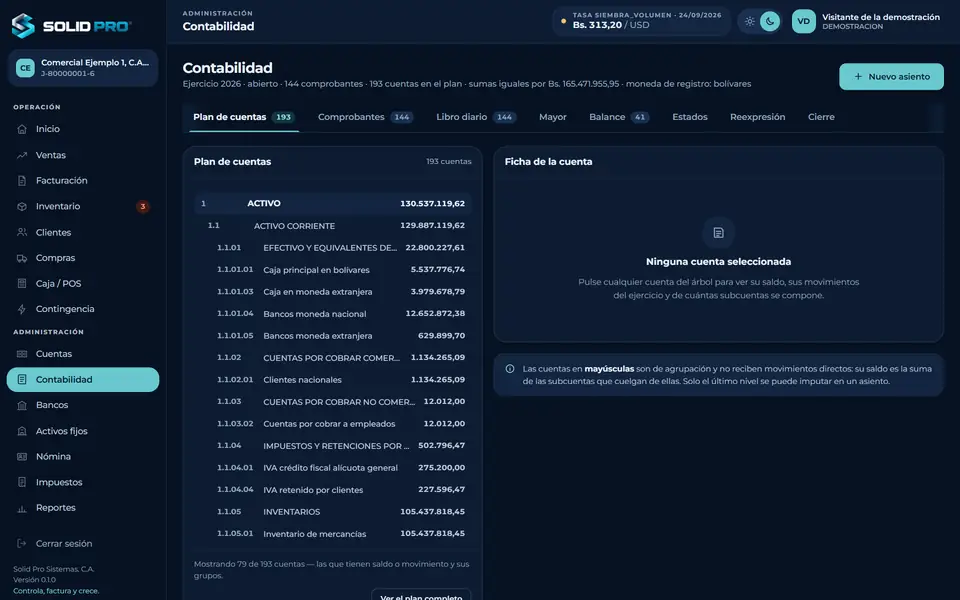Switch to light mode sun icon
The height and width of the screenshot is (600, 960).
[749, 21]
